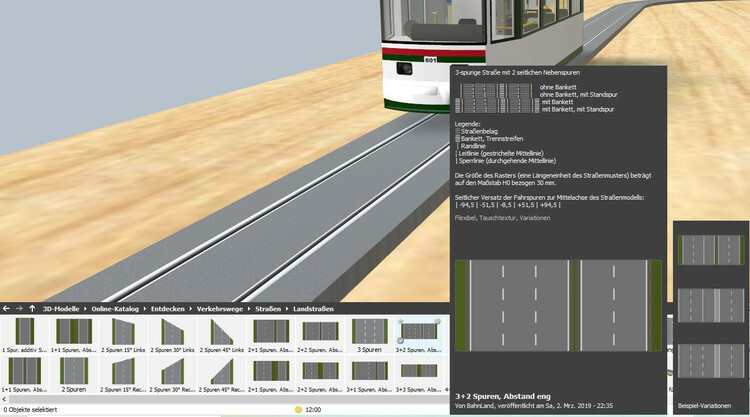
Task: Select the top Beispiel-Variationen road preview
Action: pyautogui.click(x=709, y=249)
